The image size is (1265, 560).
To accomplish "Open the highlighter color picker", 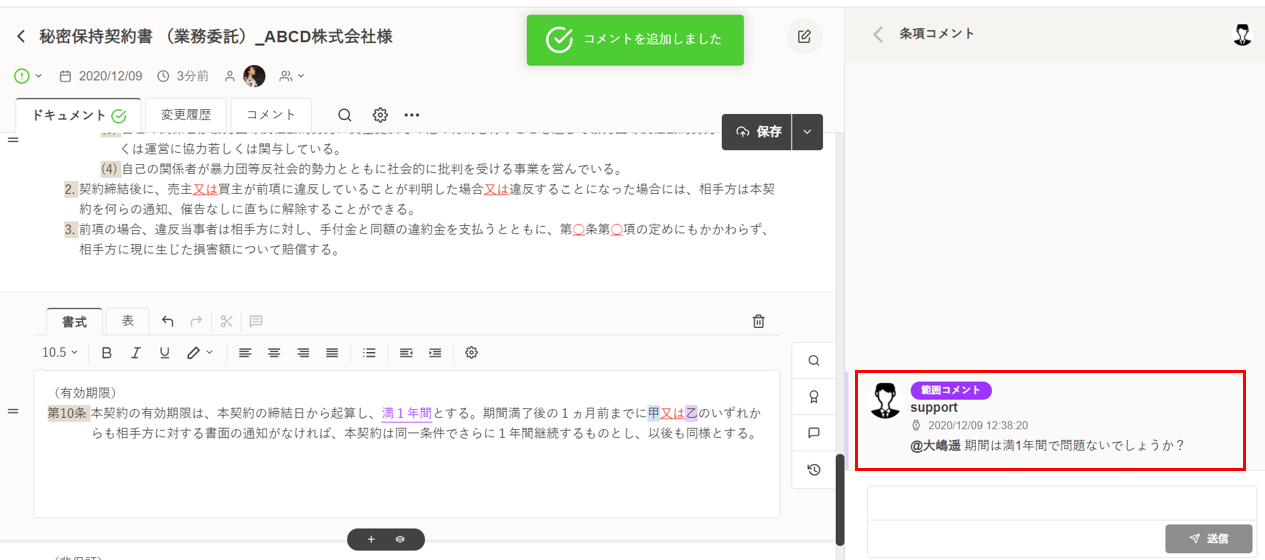I will click(x=200, y=353).
